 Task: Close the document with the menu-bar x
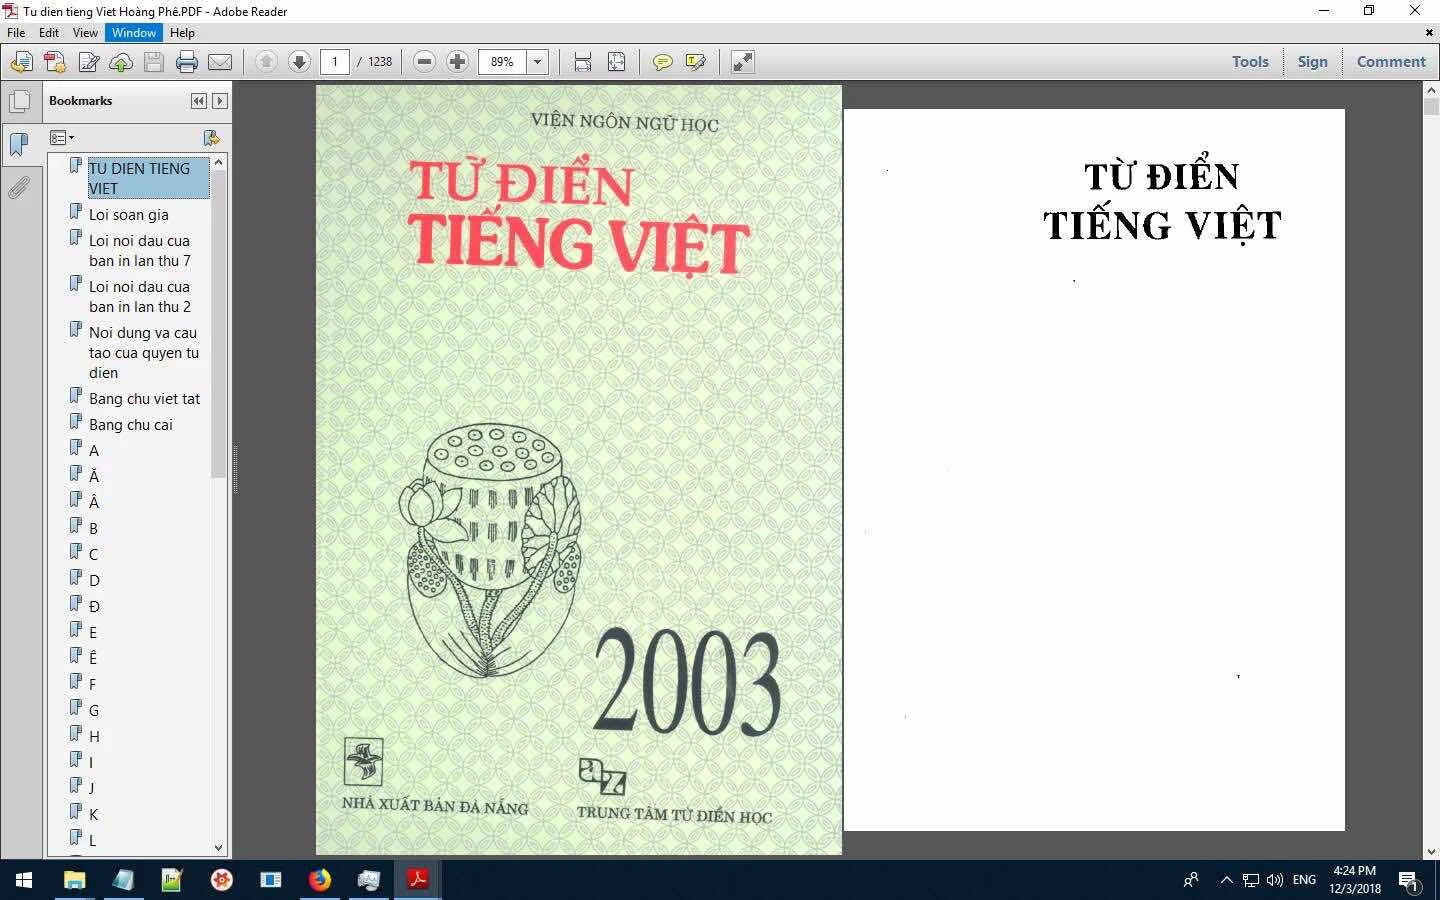tap(1429, 33)
